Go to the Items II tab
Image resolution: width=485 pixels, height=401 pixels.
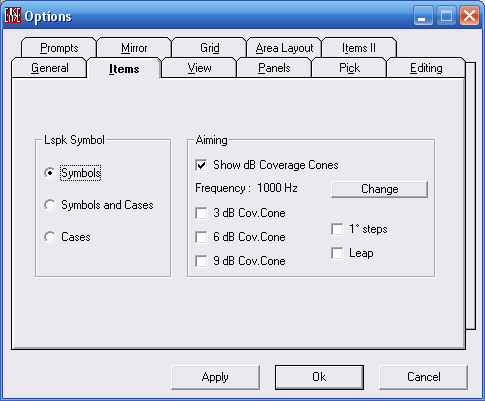(x=359, y=48)
